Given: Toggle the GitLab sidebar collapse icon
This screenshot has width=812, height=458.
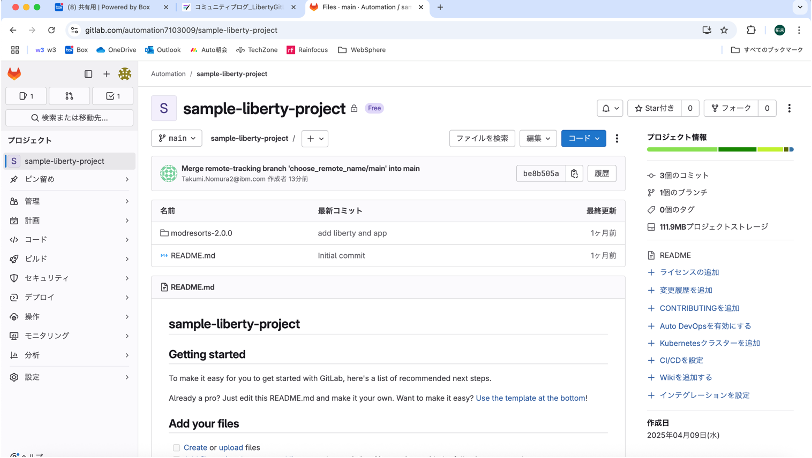Looking at the screenshot, I should 88,74.
